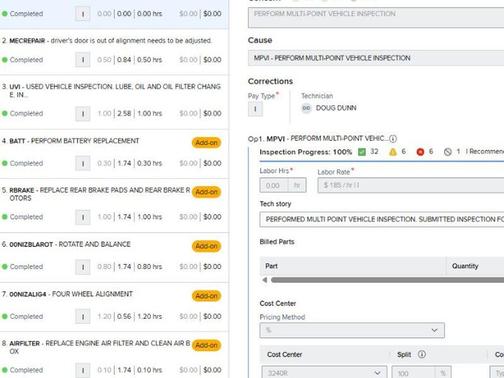
Task: Click the count 32 of passed inspection items
Action: (374, 152)
